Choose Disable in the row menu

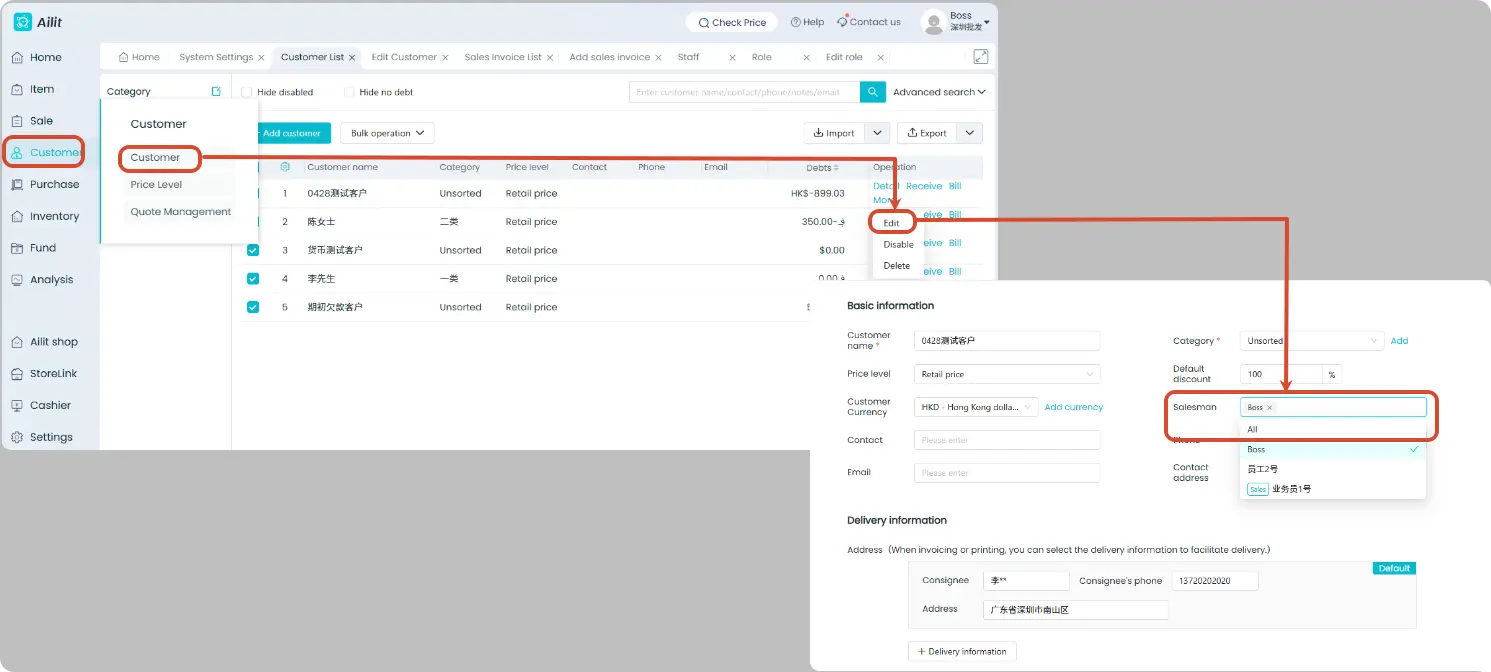point(898,245)
